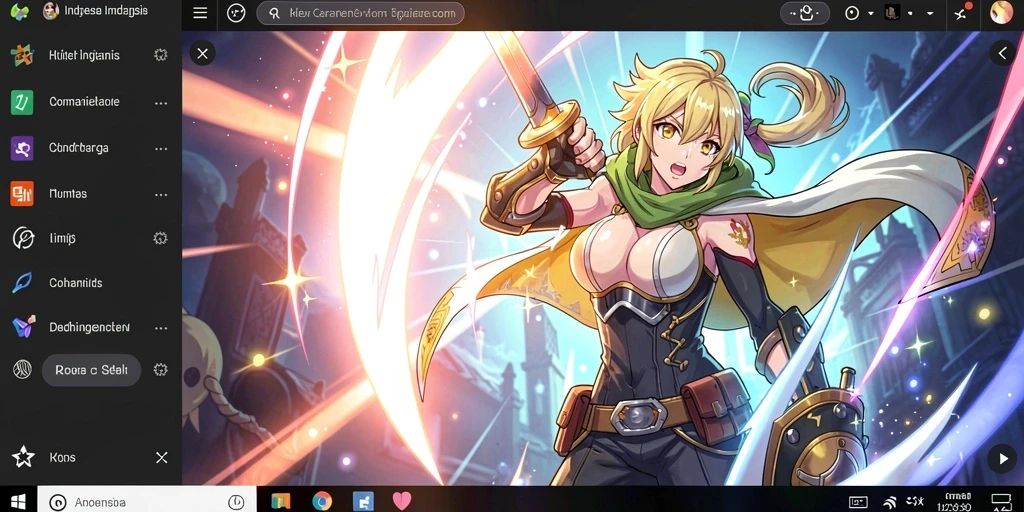Screen dimensions: 1024x512
Task: Click the hamburger menu icon in top bar
Action: click(x=200, y=13)
